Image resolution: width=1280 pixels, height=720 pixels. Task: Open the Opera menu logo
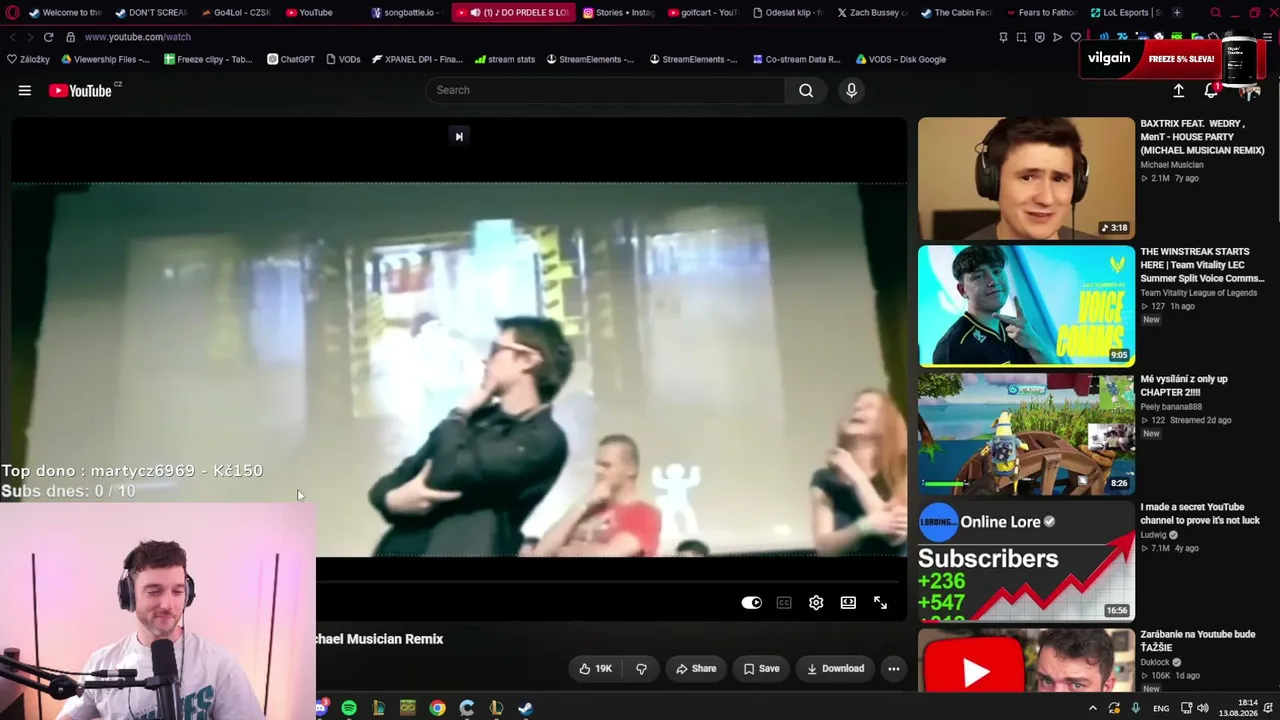point(13,13)
